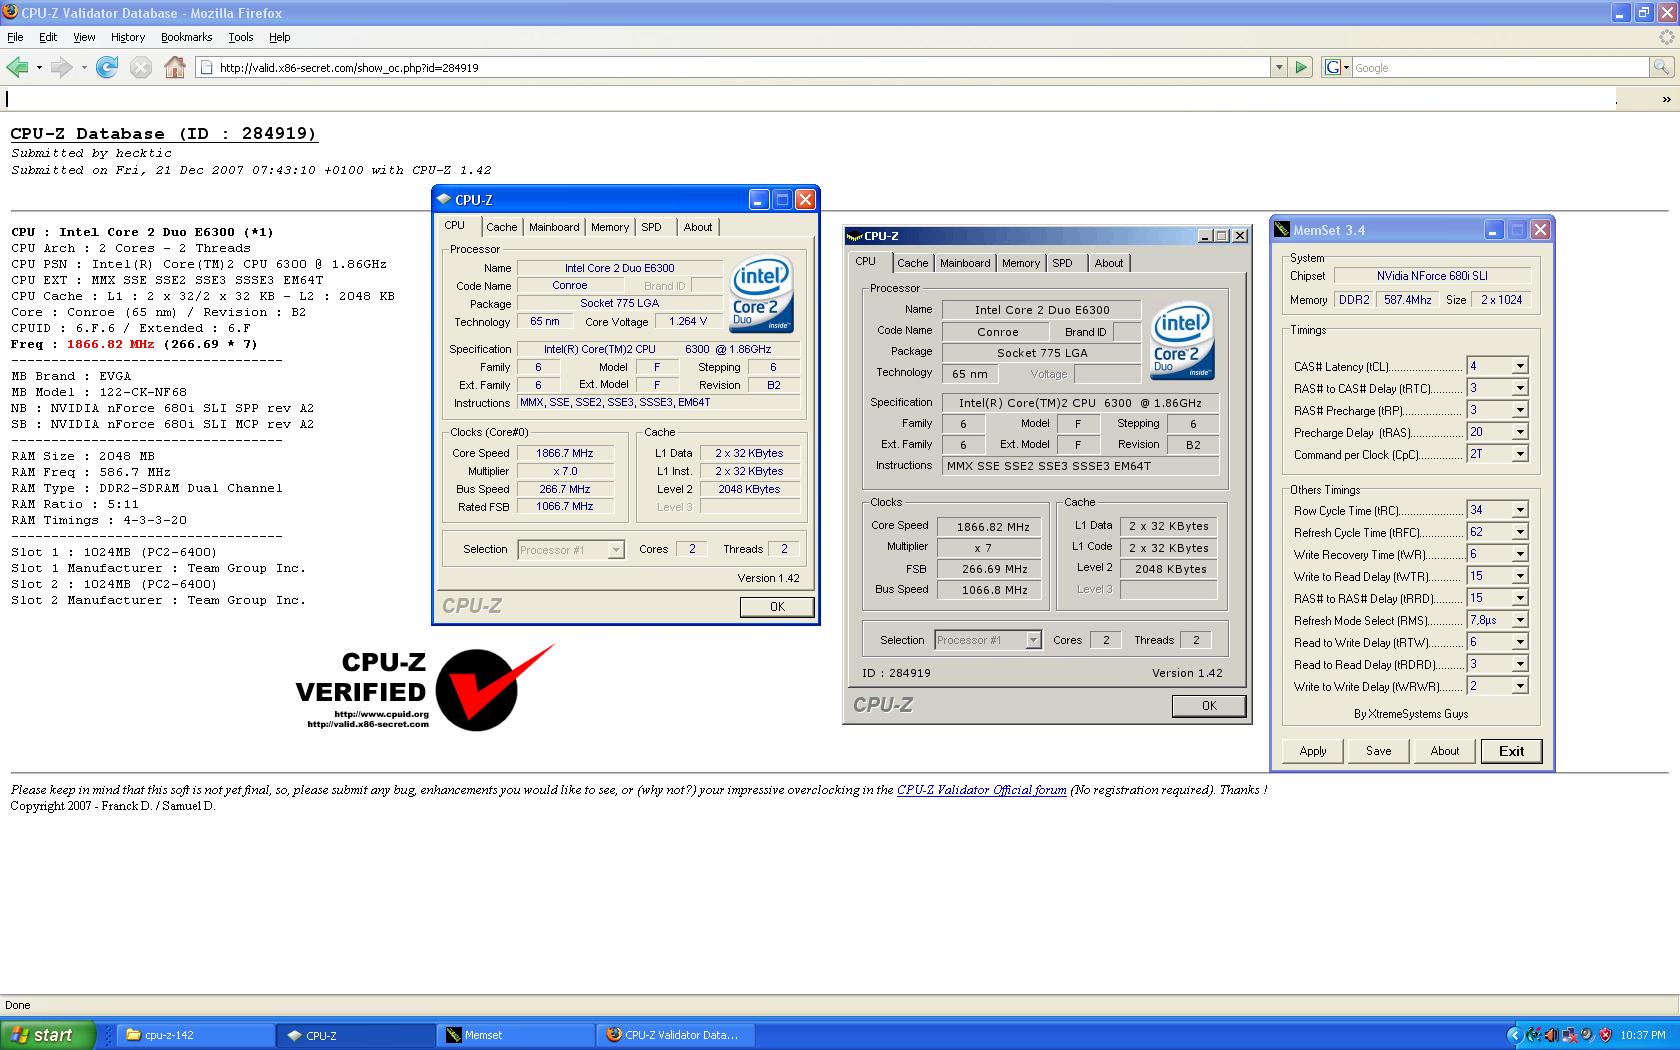Click the Intel Core 2 Duo logo in the gray CPU-Z window

coord(1182,341)
